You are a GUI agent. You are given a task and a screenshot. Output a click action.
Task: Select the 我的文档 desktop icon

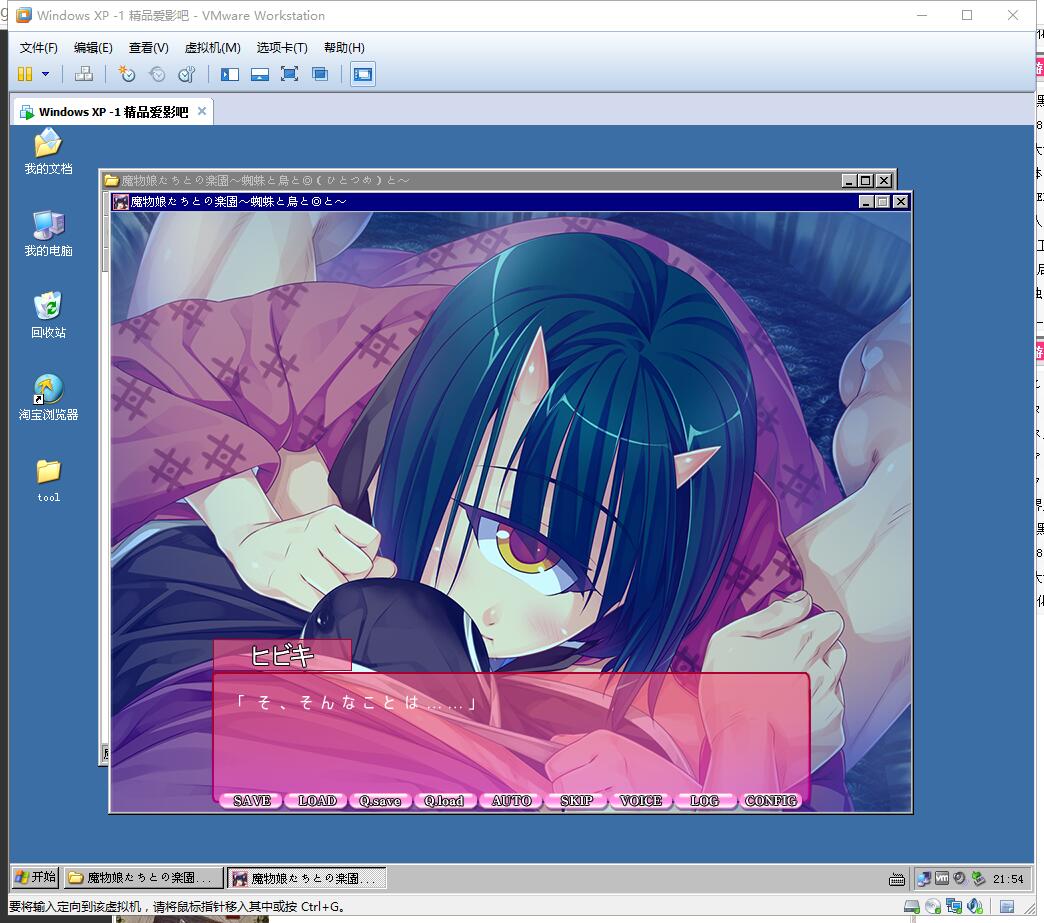48,152
